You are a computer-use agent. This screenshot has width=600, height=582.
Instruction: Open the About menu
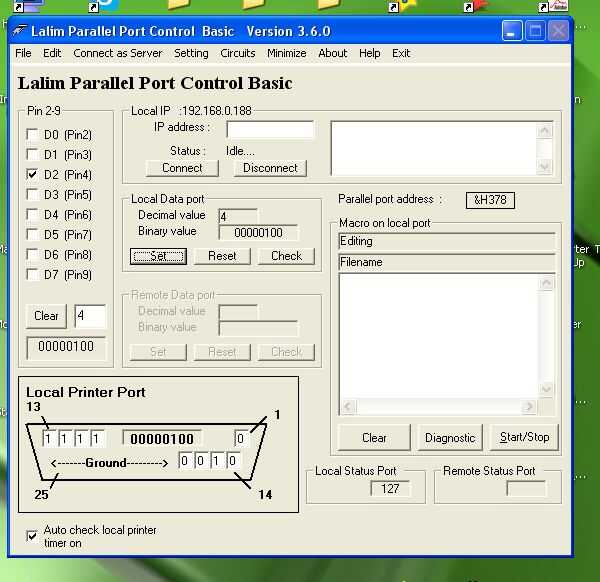(333, 53)
